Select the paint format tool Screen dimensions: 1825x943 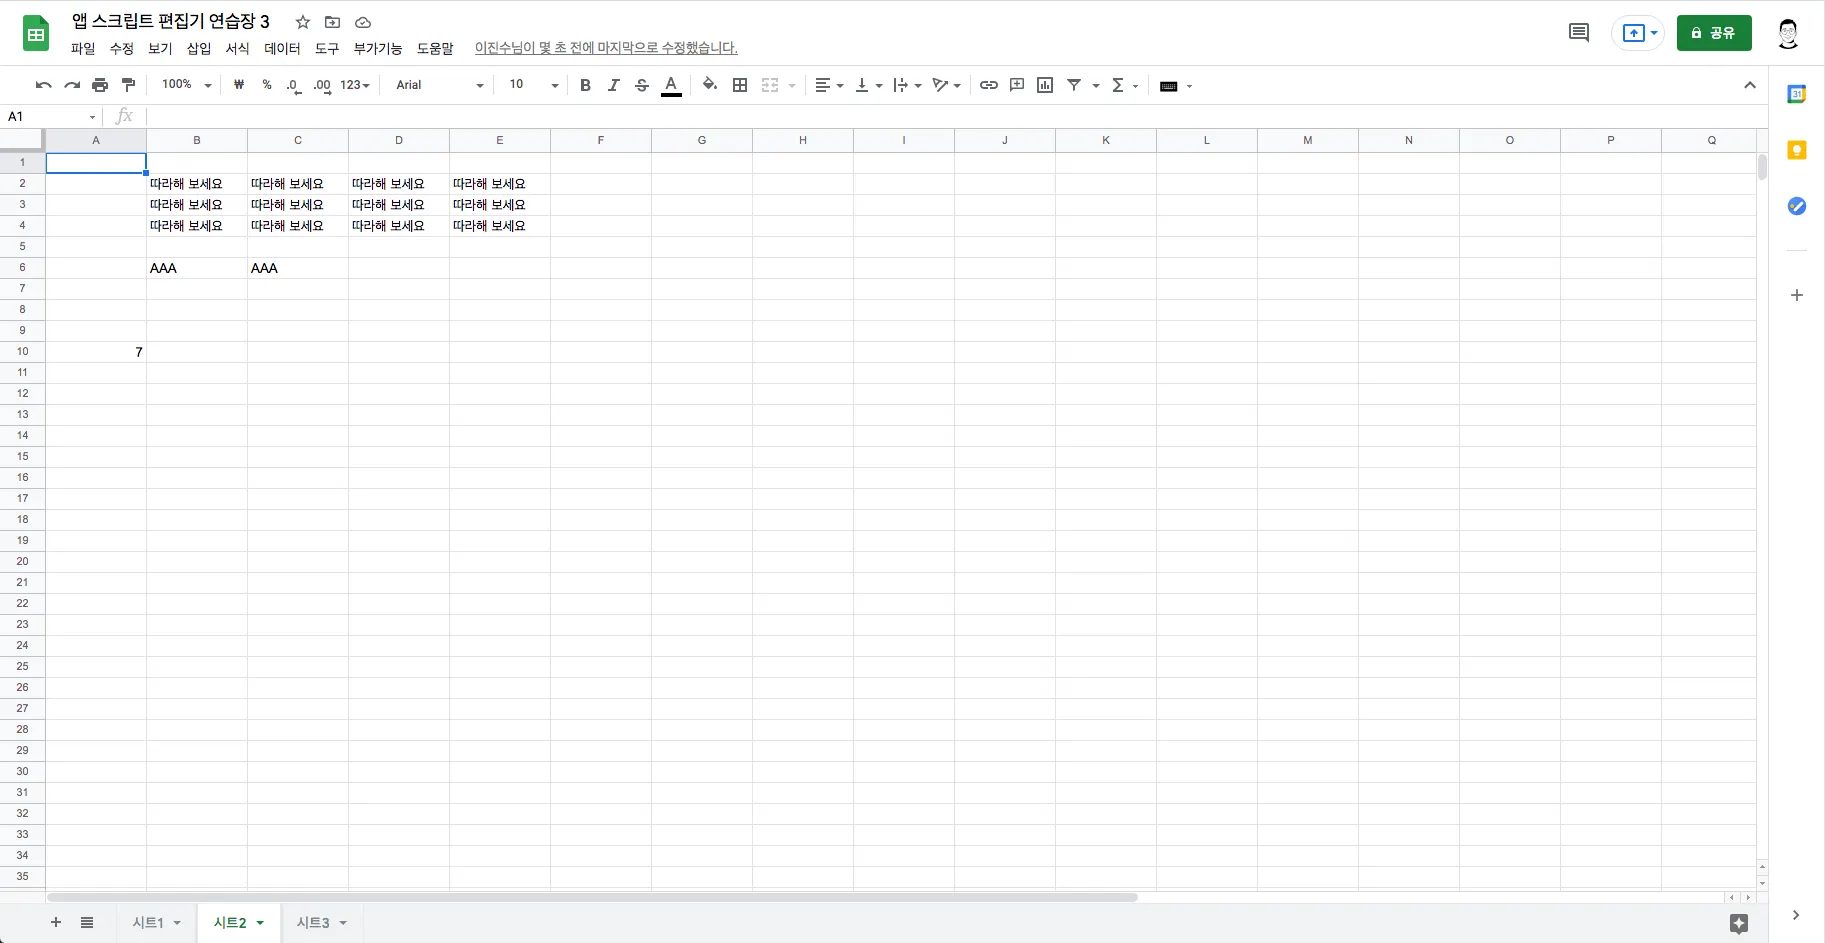pyautogui.click(x=128, y=85)
